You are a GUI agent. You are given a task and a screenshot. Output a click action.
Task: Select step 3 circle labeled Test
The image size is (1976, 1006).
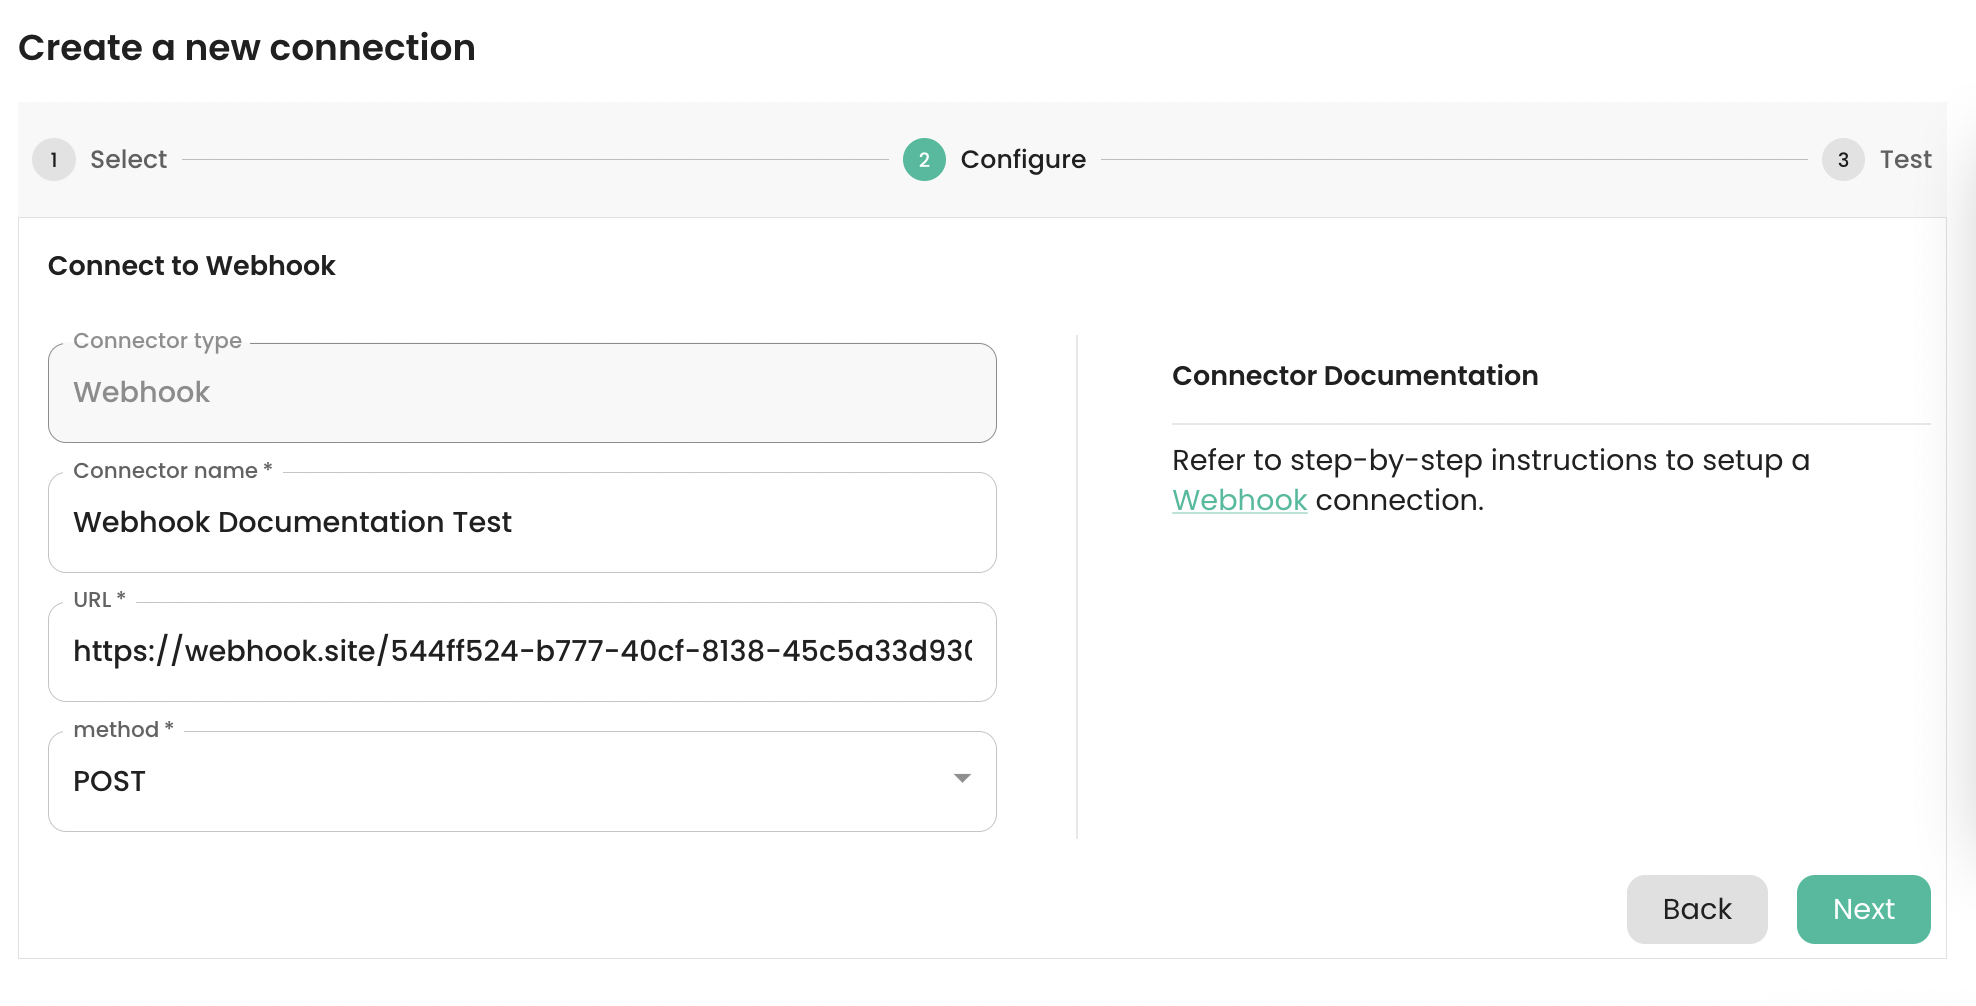(1842, 159)
